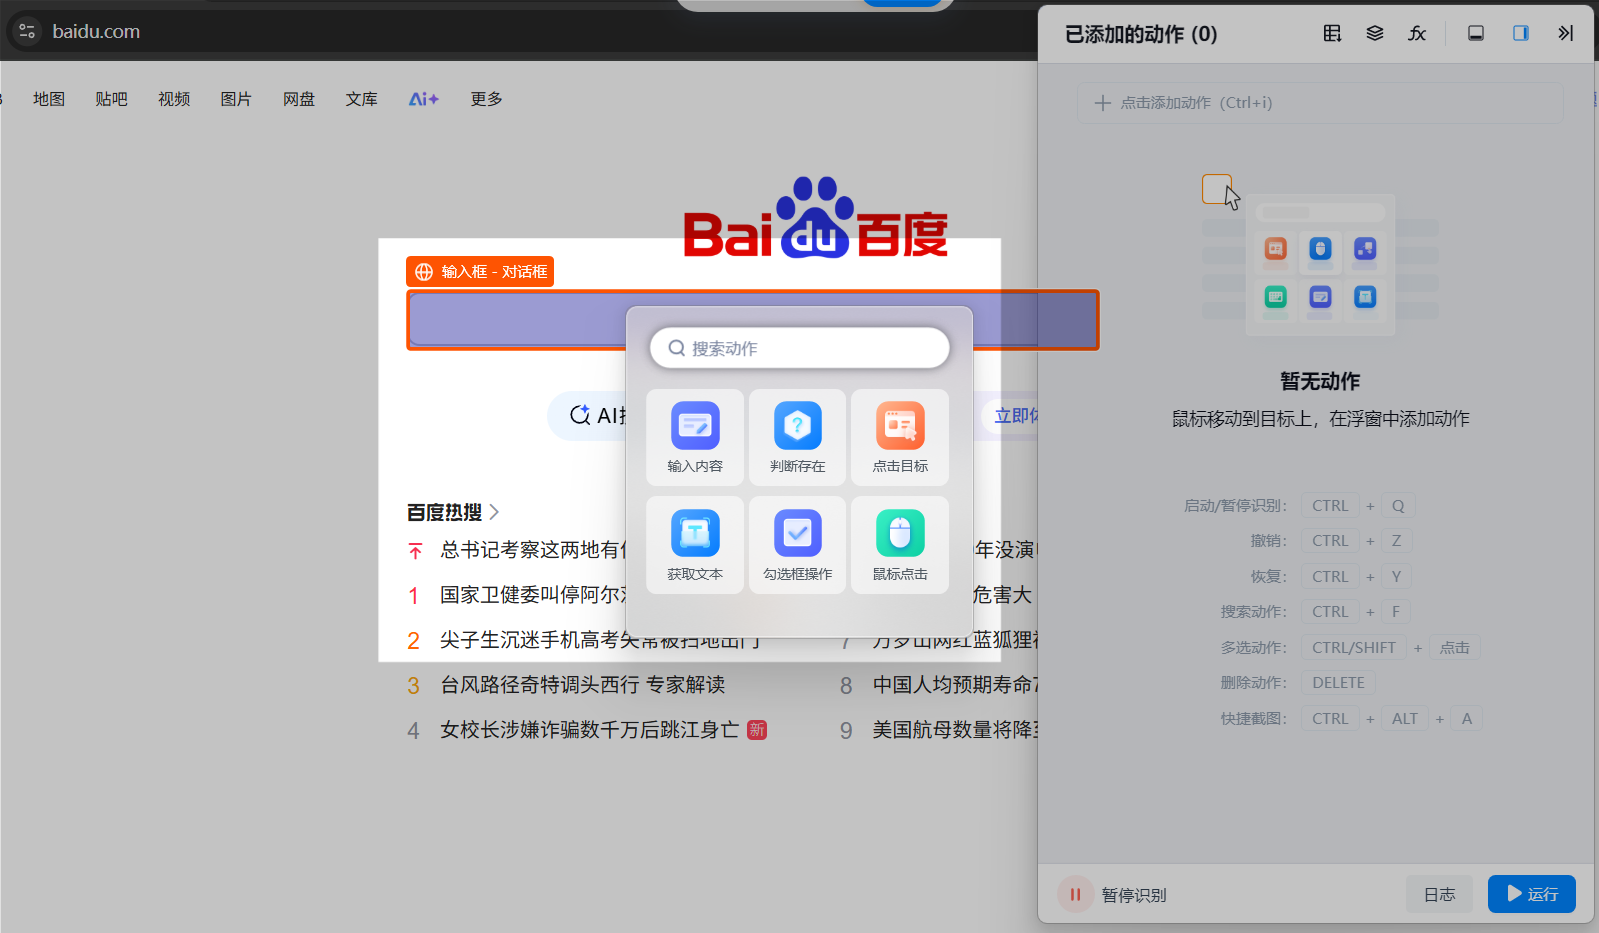This screenshot has width=1599, height=933.
Task: Focus the 搜索动作 search field
Action: tap(799, 348)
